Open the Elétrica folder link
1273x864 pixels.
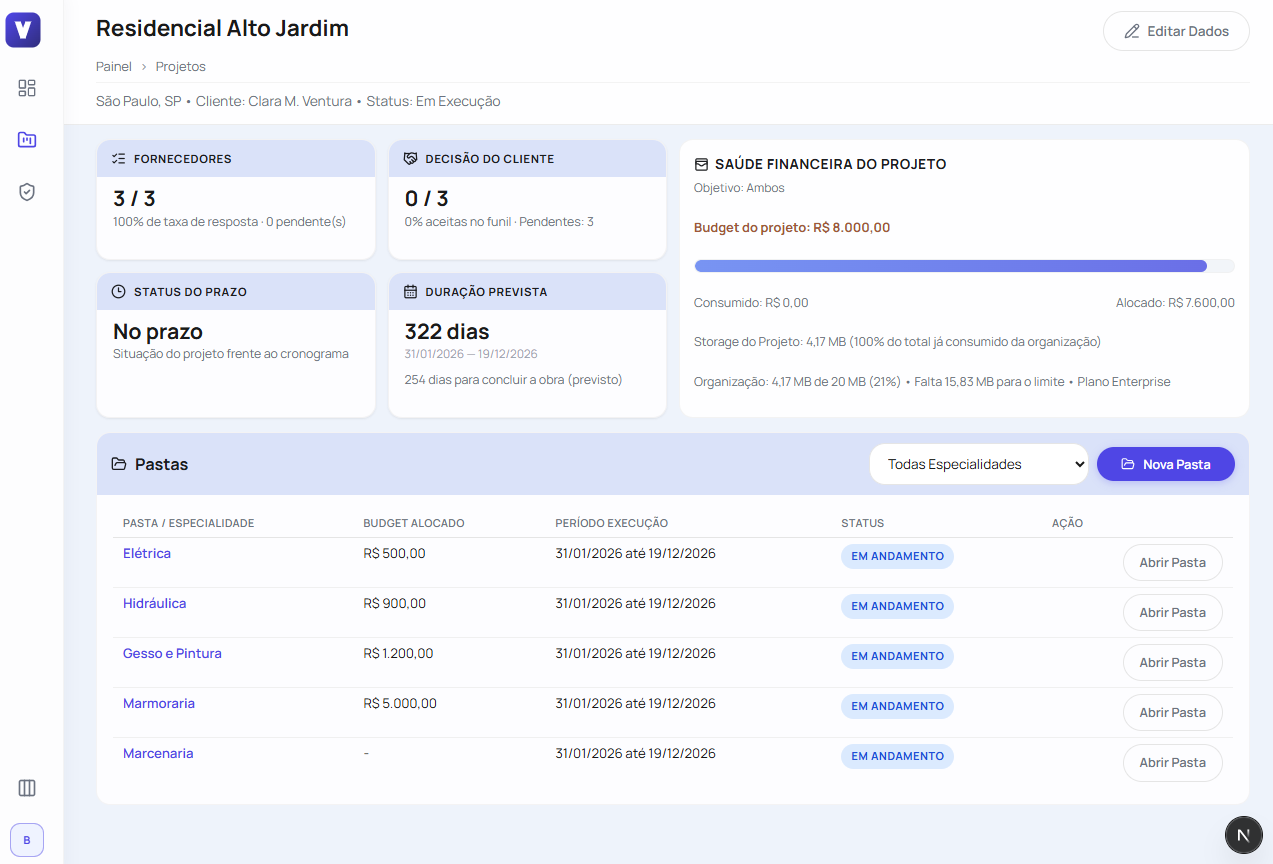(147, 554)
